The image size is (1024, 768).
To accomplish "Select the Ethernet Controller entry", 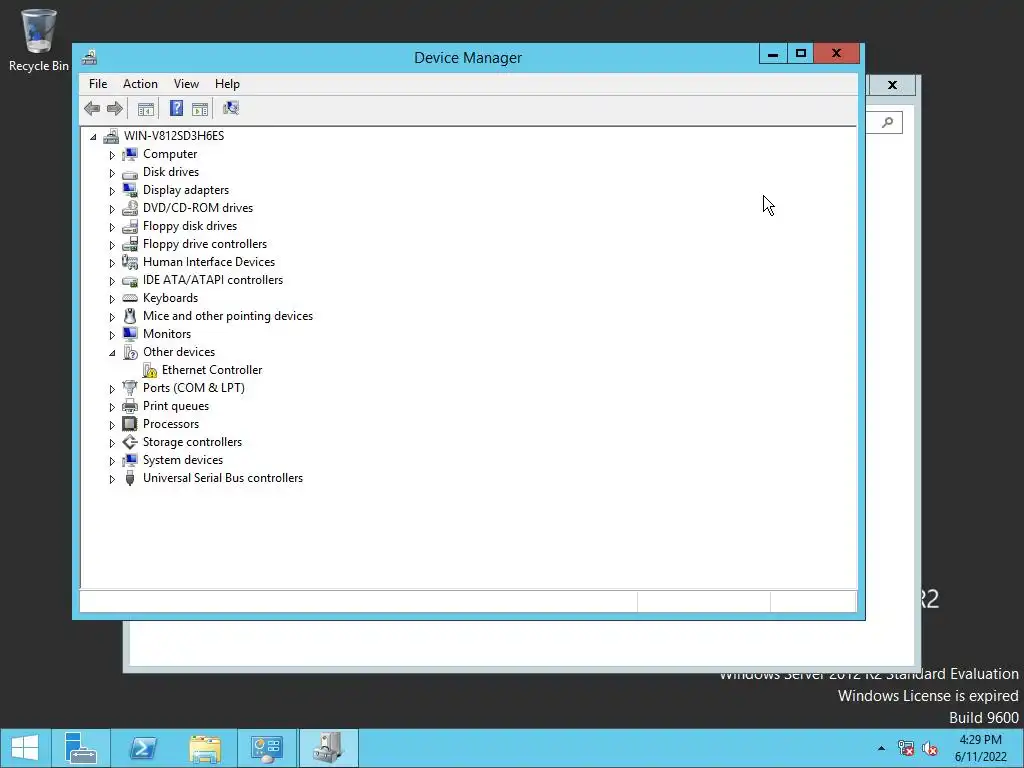I will point(212,370).
